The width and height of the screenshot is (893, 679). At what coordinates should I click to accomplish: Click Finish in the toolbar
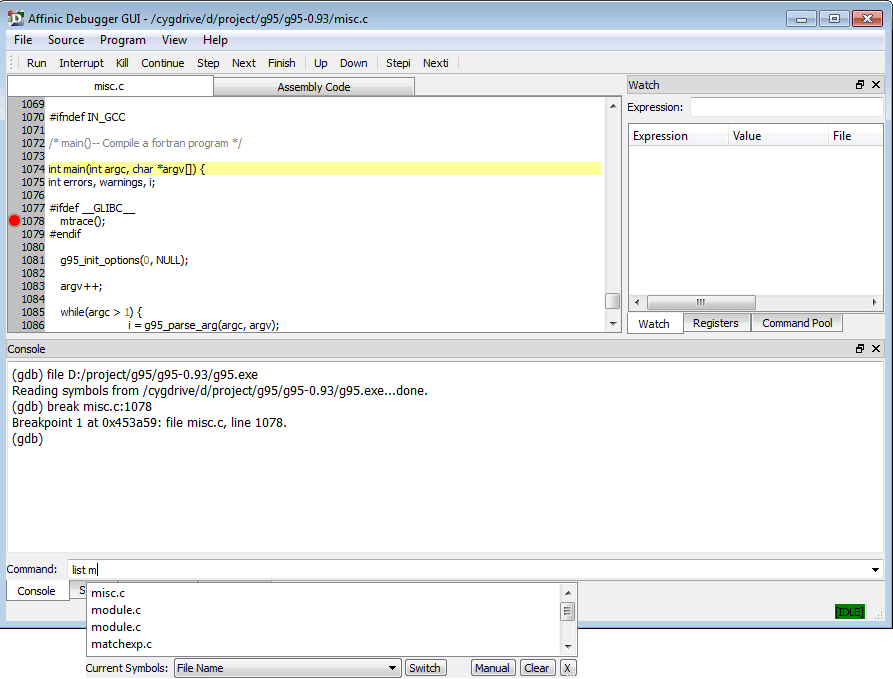282,63
